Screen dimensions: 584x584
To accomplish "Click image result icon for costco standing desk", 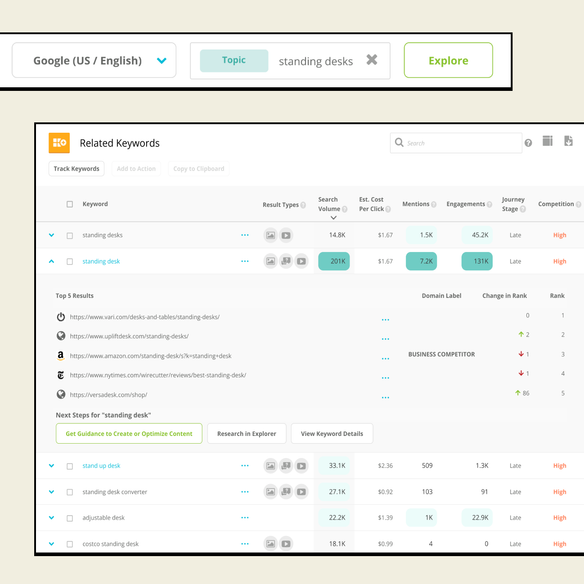I will click(x=270, y=544).
